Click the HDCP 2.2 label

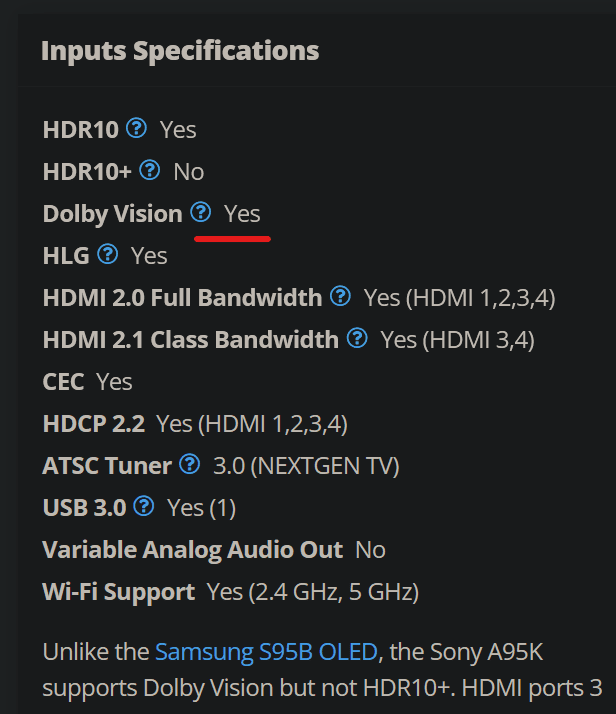pos(94,424)
